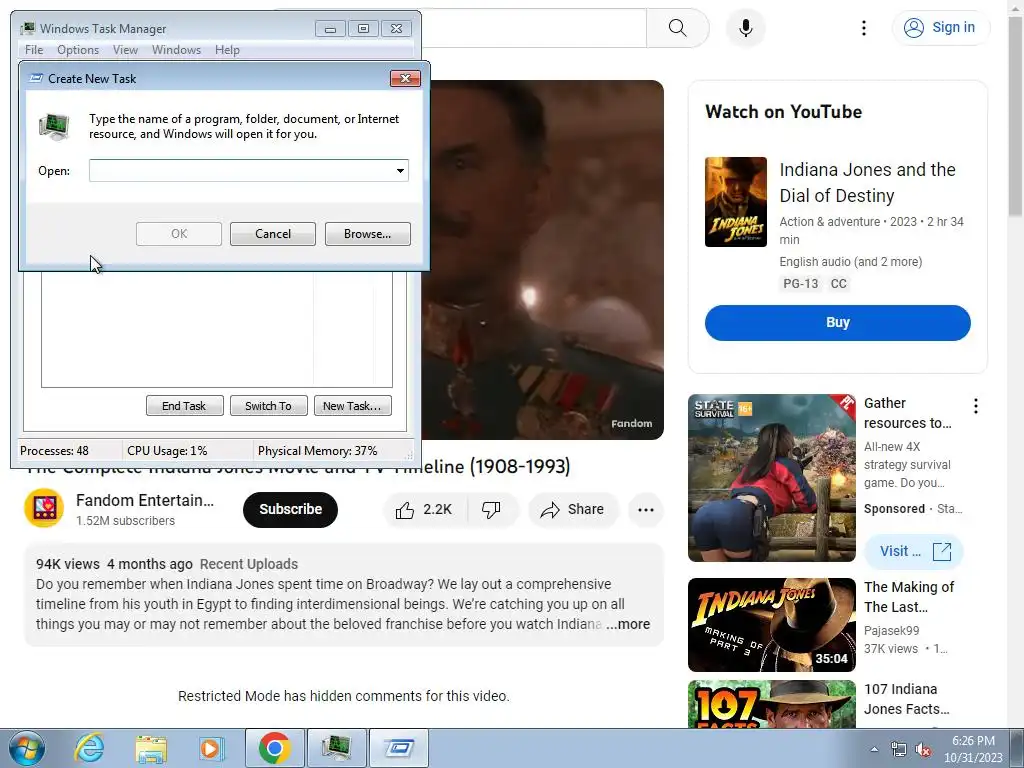
Task: Open the taskbar clock date
Action: tap(973, 749)
